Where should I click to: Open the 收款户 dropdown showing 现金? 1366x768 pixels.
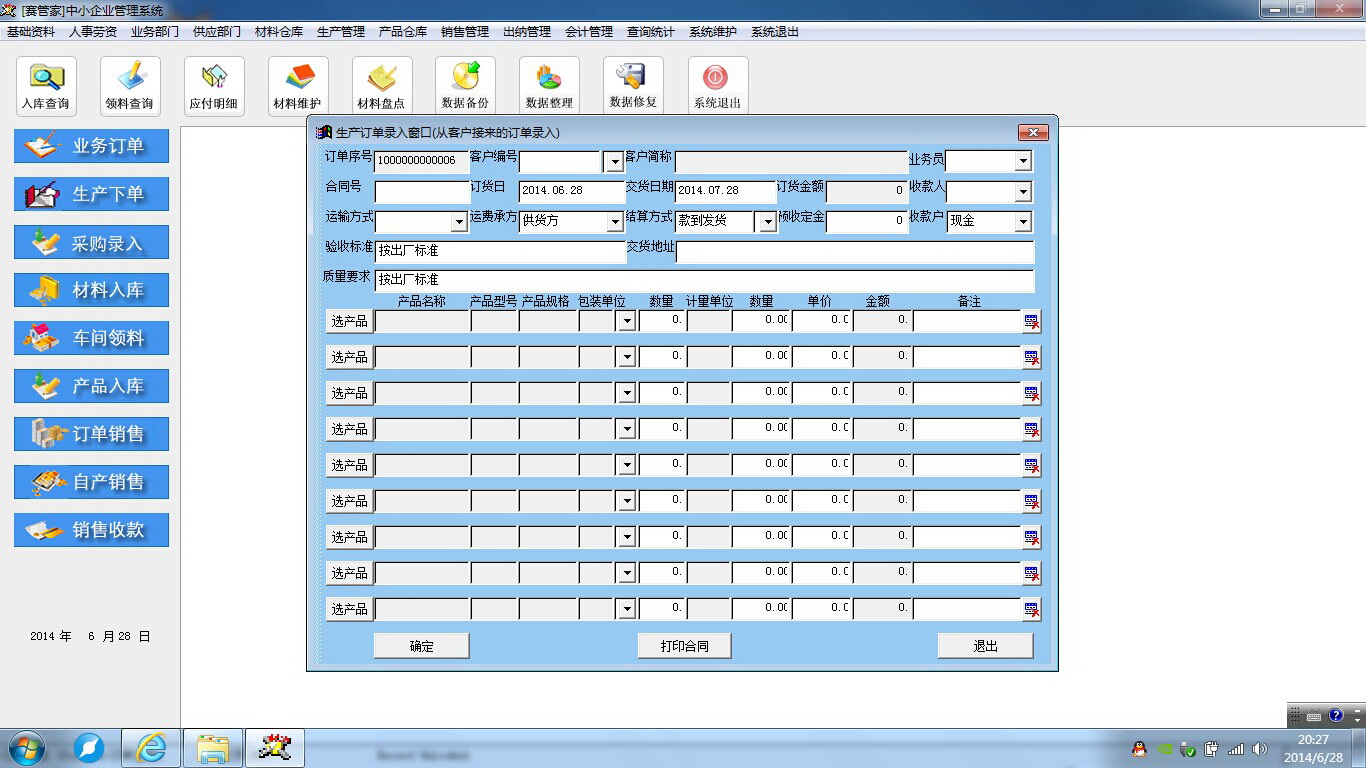coord(1022,222)
